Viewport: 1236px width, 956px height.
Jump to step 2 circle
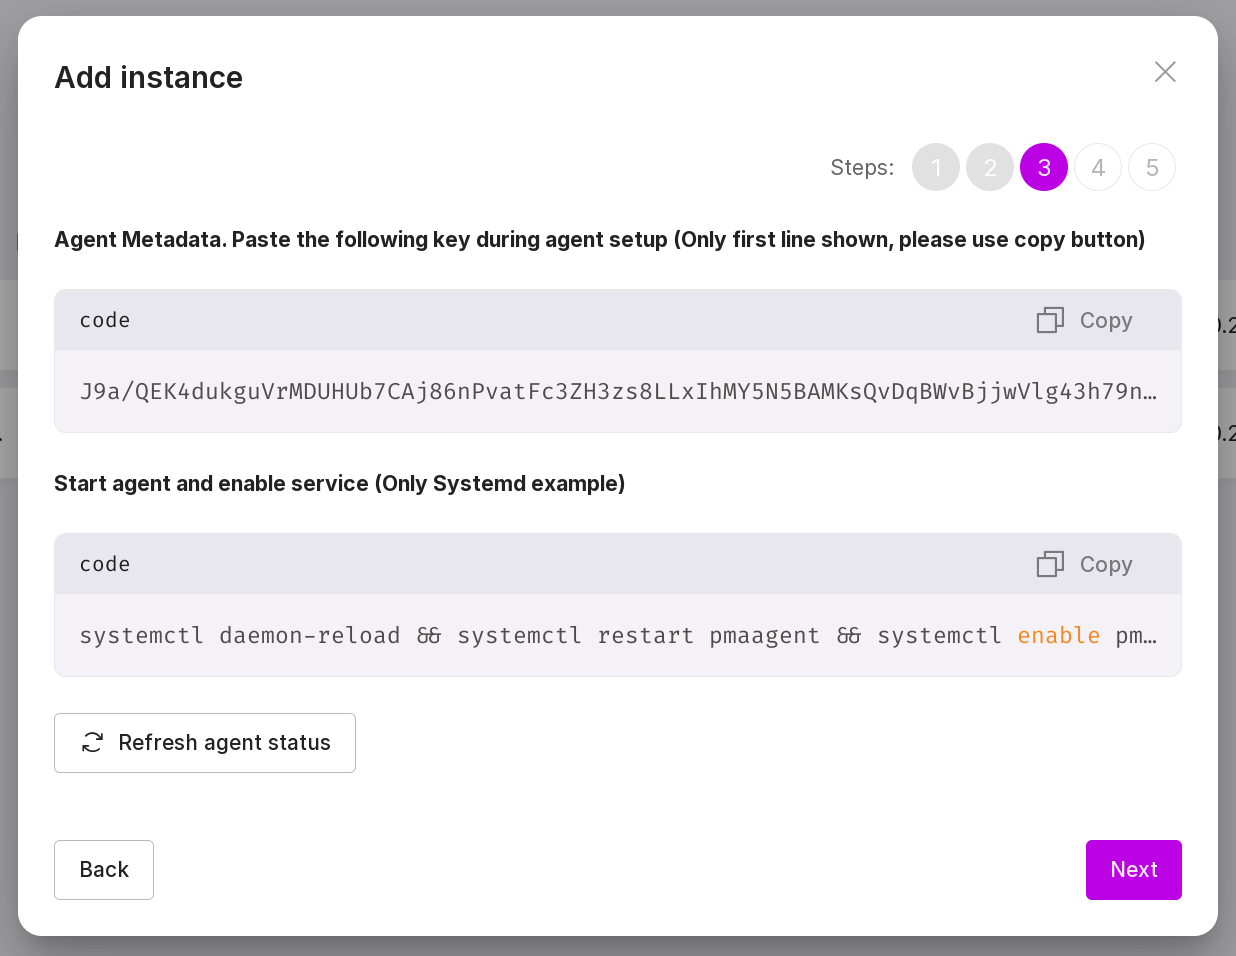tap(989, 167)
